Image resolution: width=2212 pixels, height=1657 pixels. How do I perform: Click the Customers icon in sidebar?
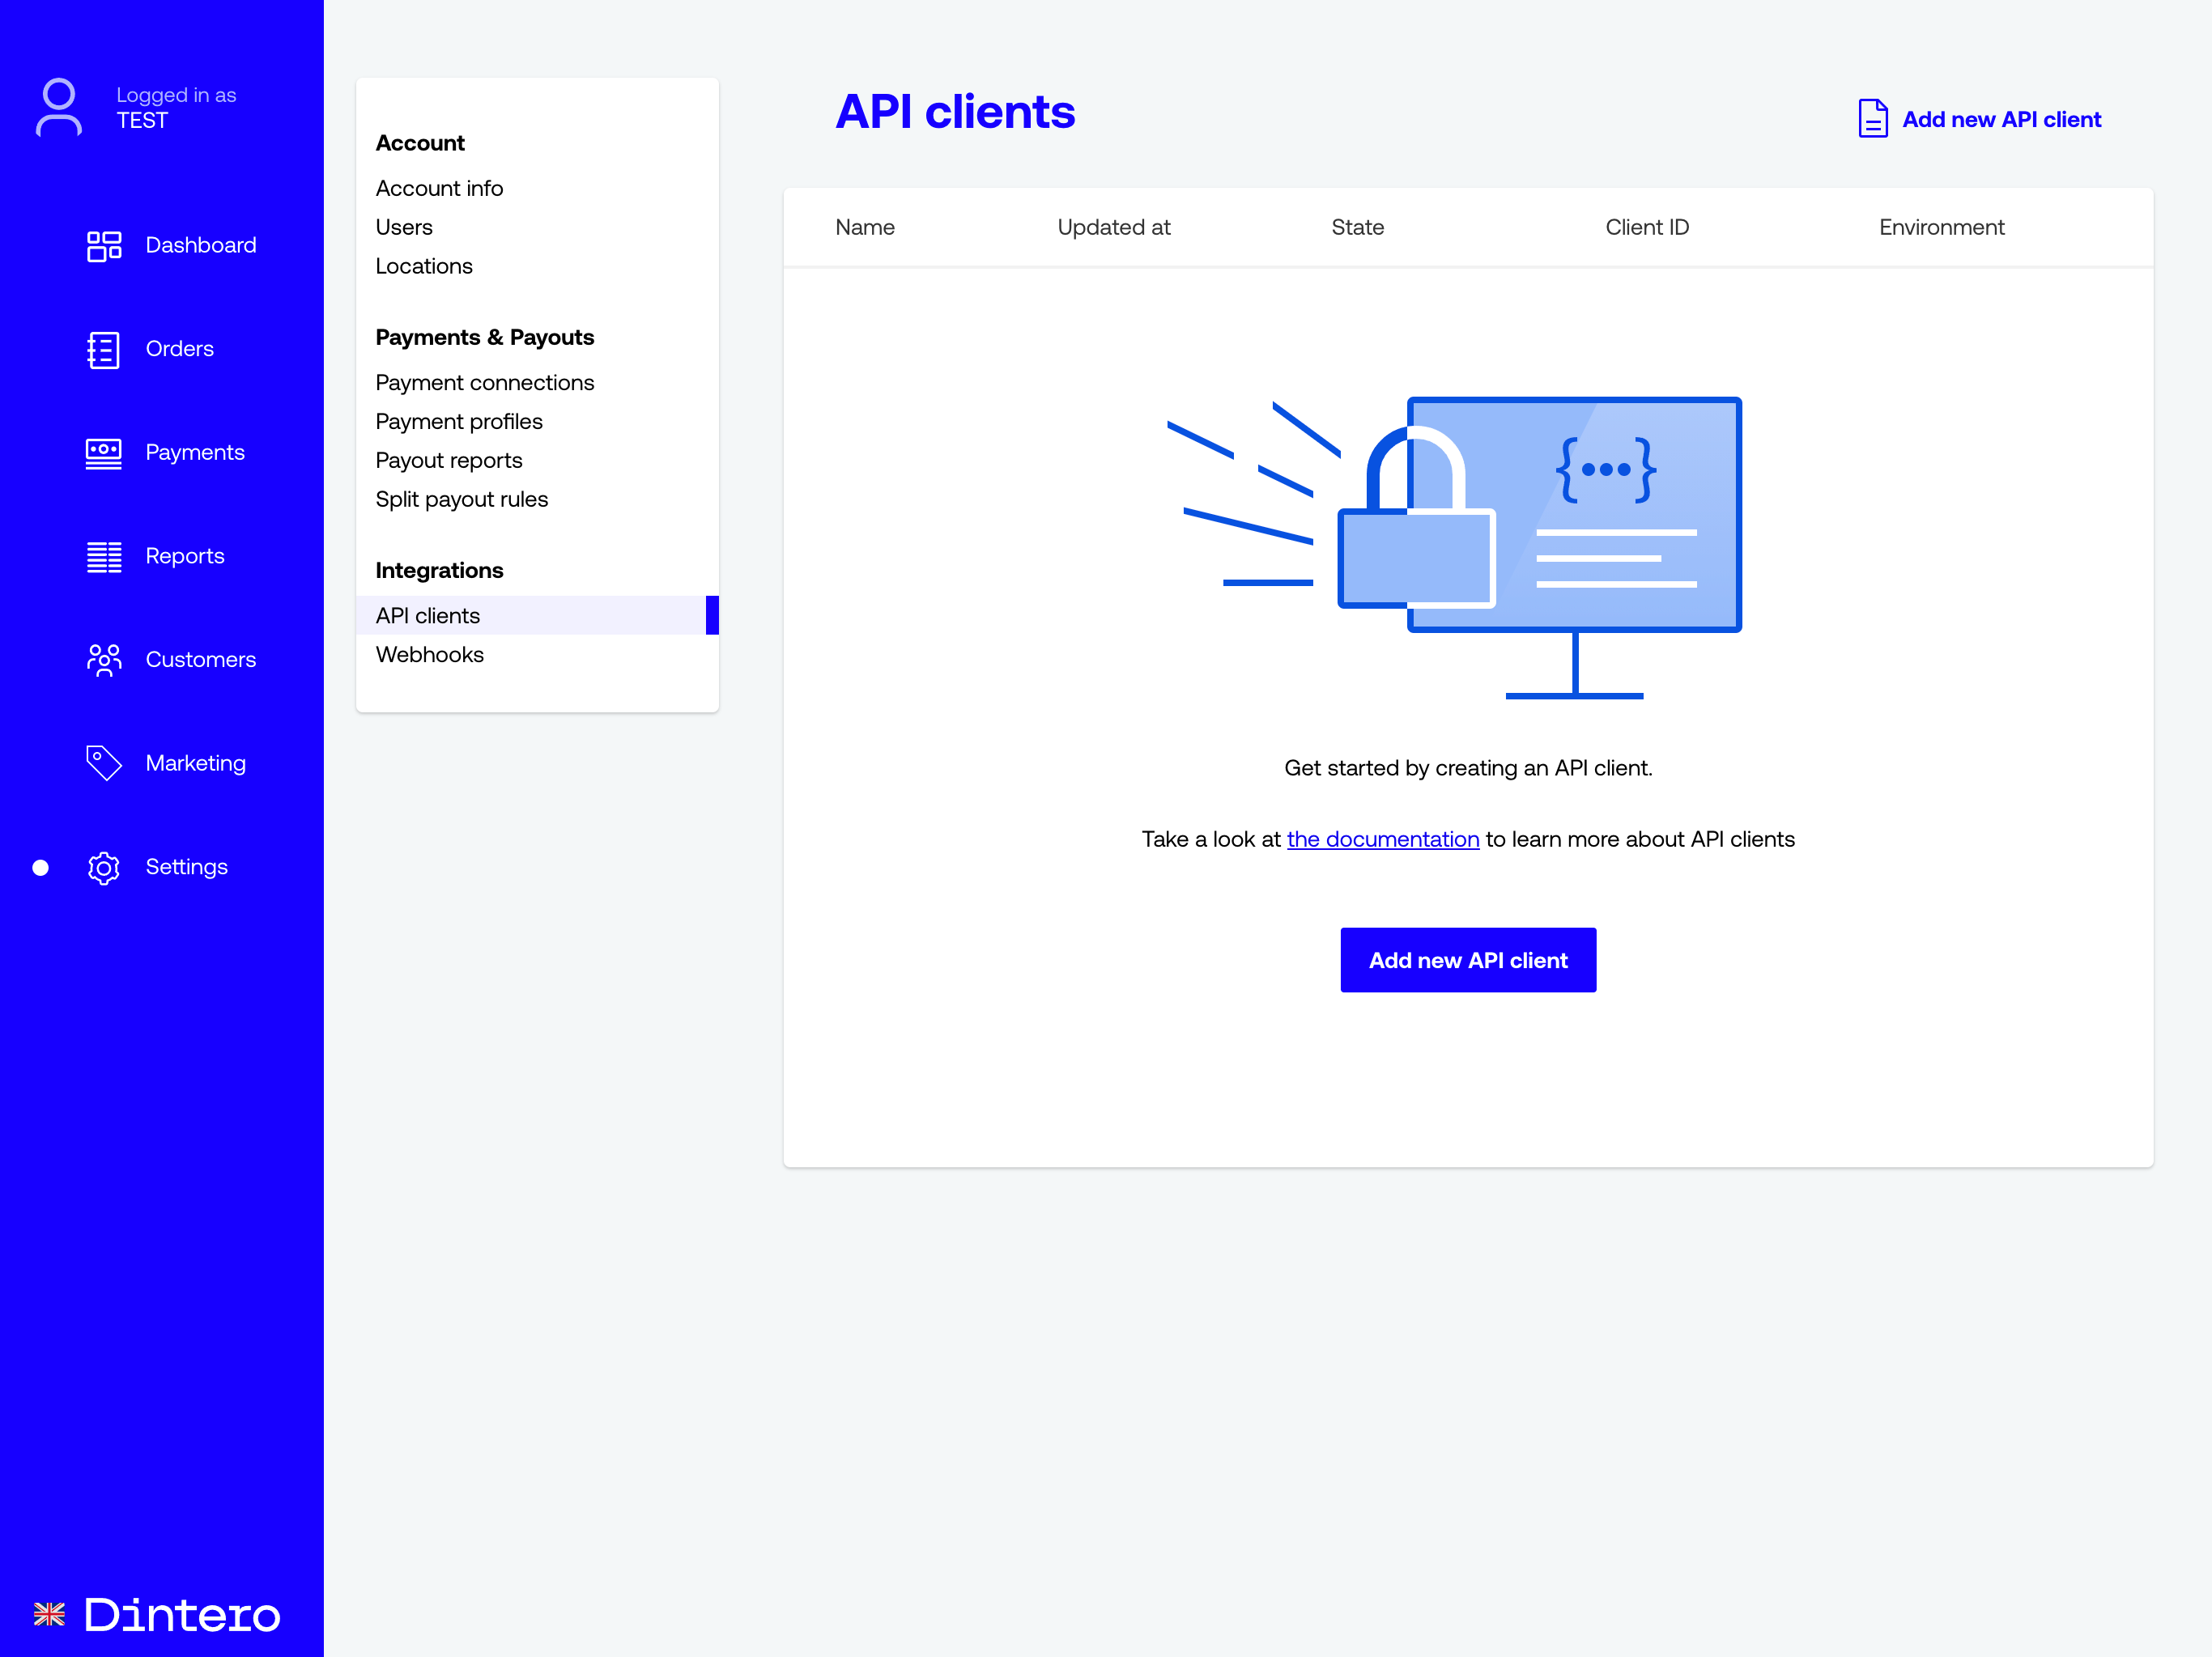click(104, 658)
